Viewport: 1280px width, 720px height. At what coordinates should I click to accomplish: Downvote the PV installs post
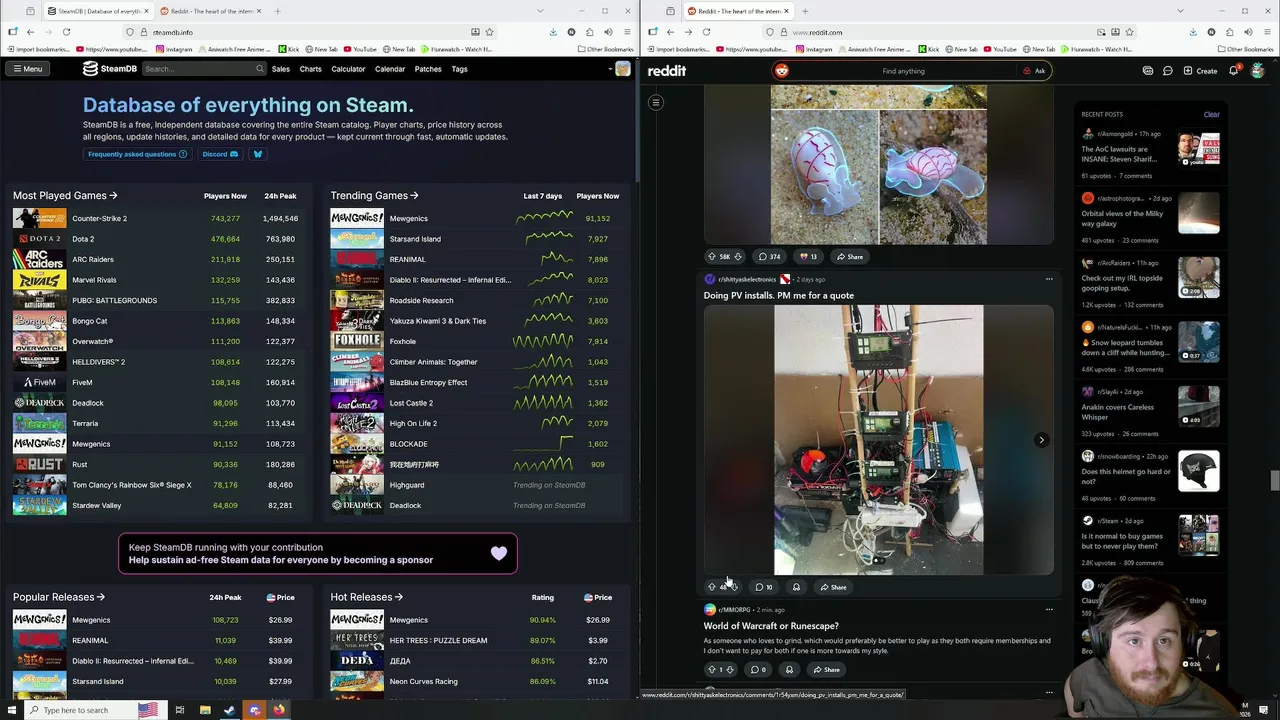click(x=734, y=587)
